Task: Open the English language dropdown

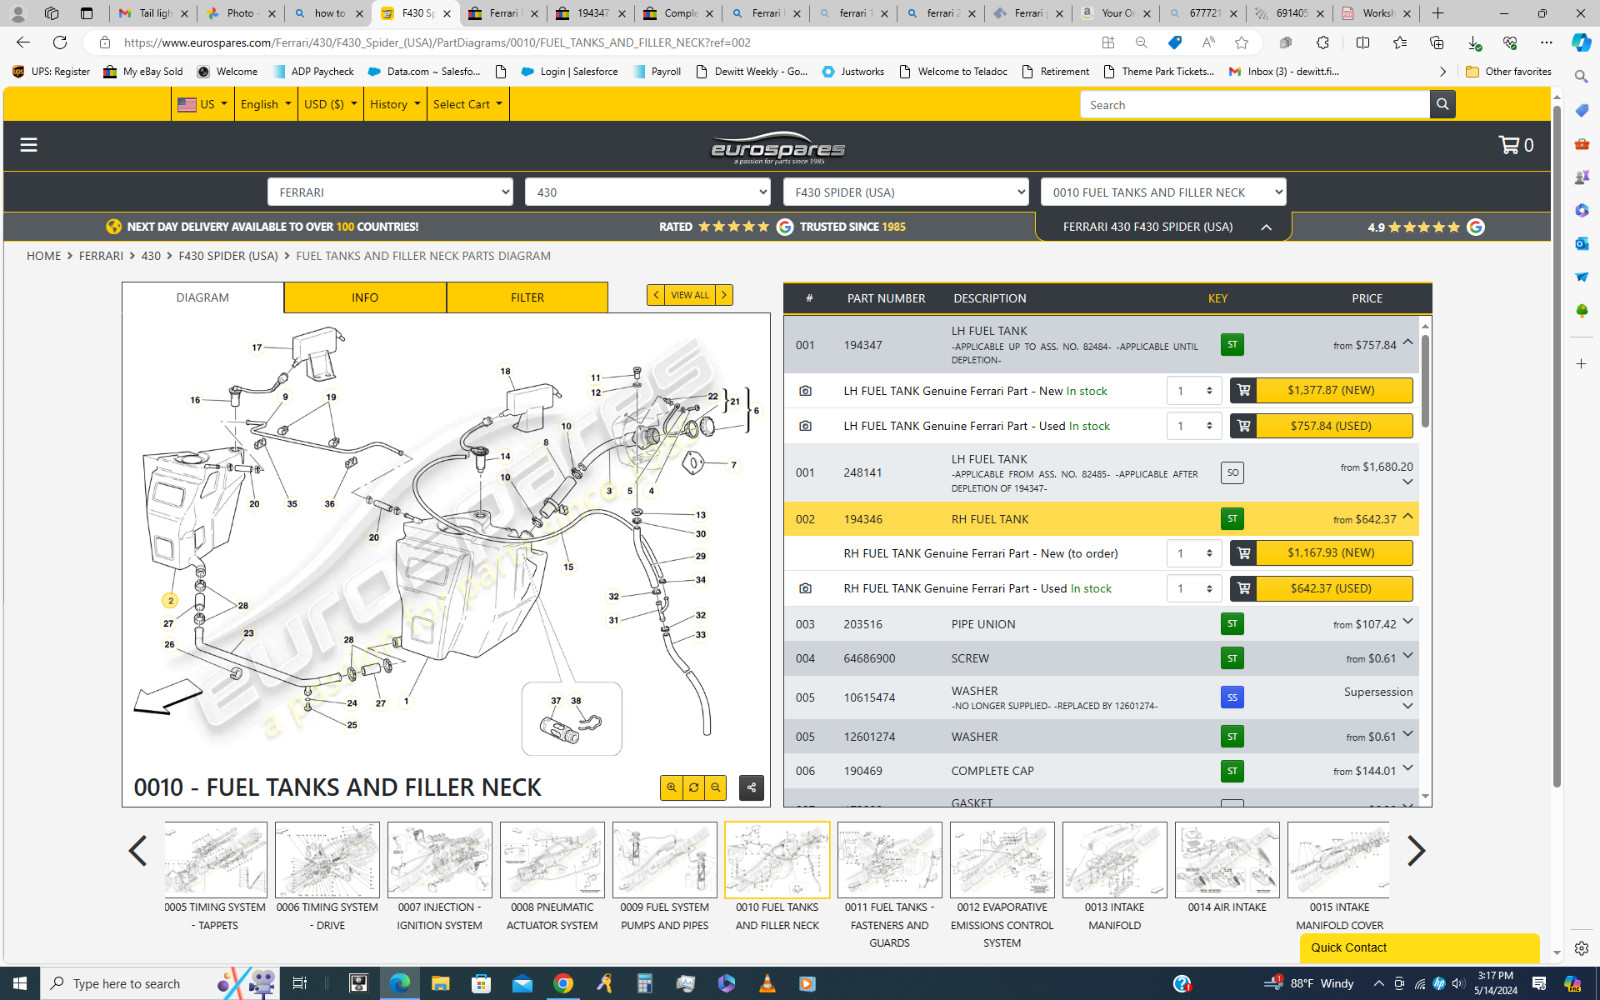Action: click(x=266, y=104)
